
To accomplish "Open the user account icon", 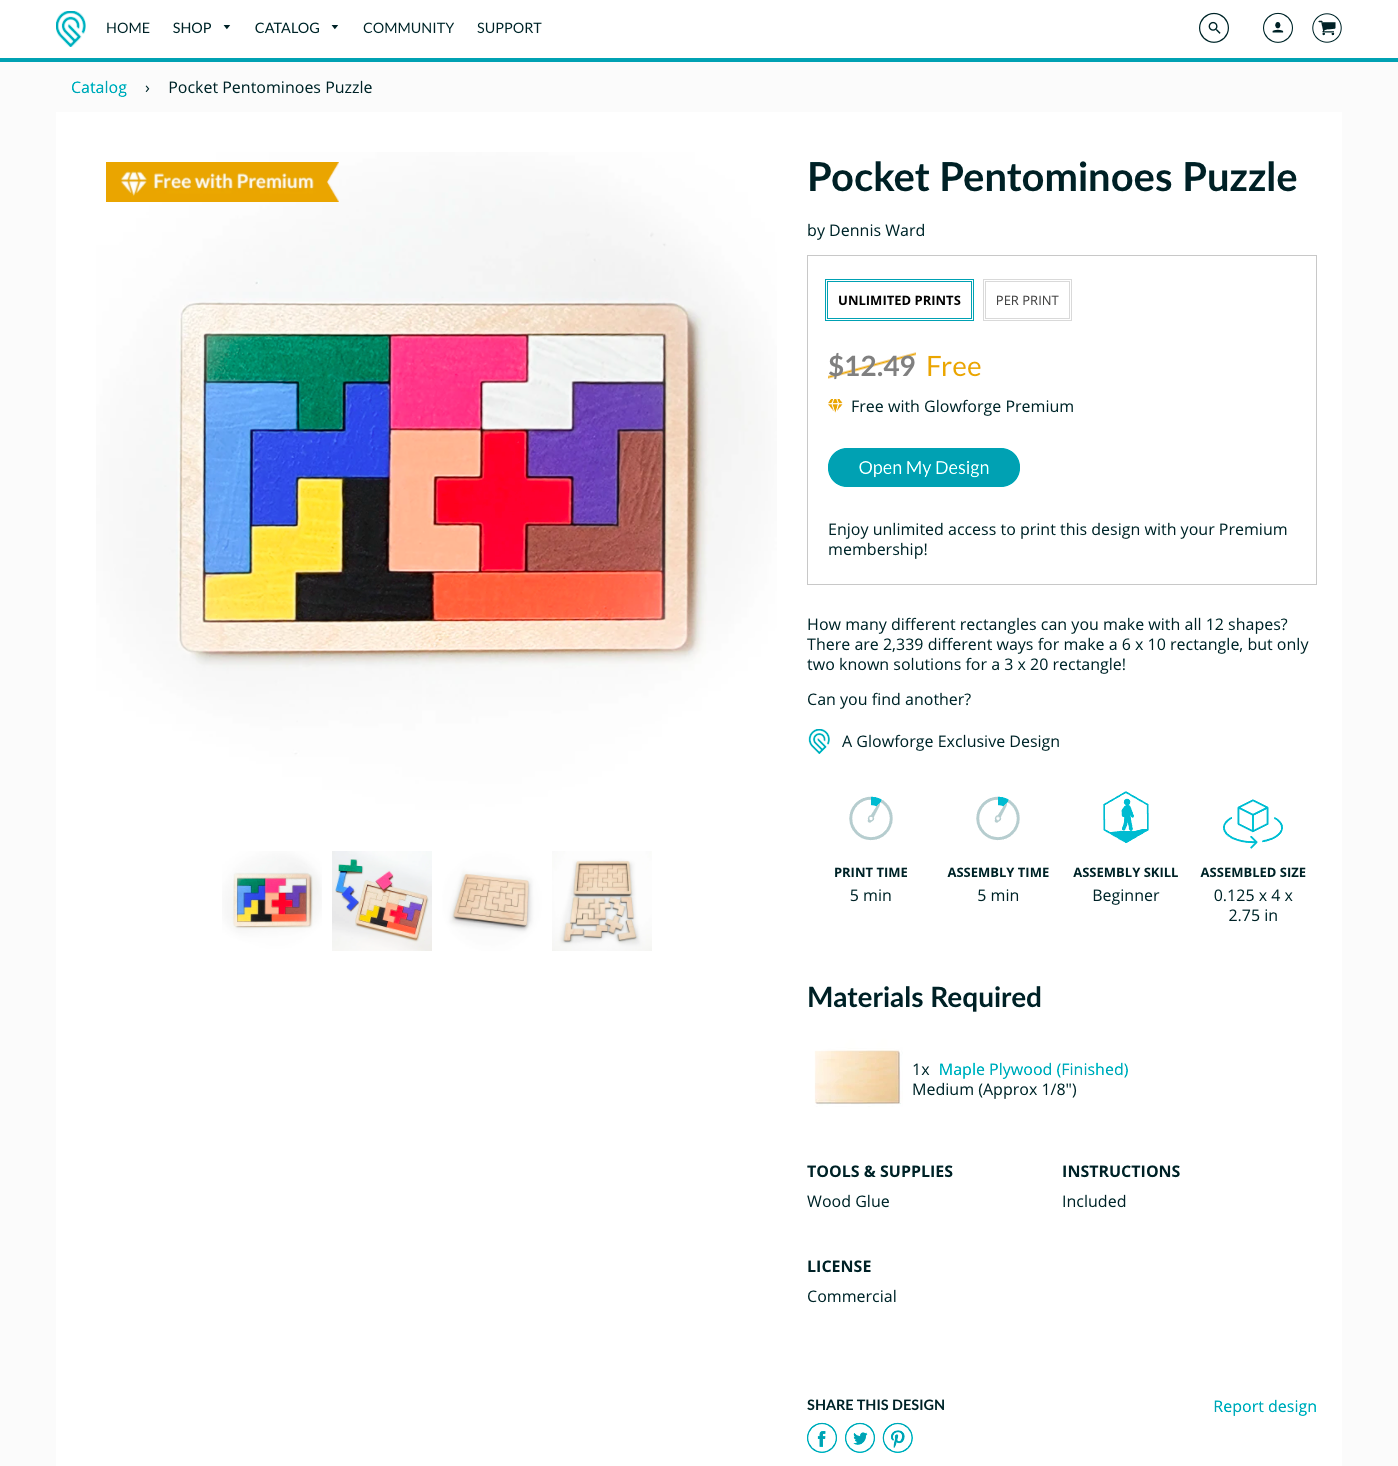I will (1278, 28).
